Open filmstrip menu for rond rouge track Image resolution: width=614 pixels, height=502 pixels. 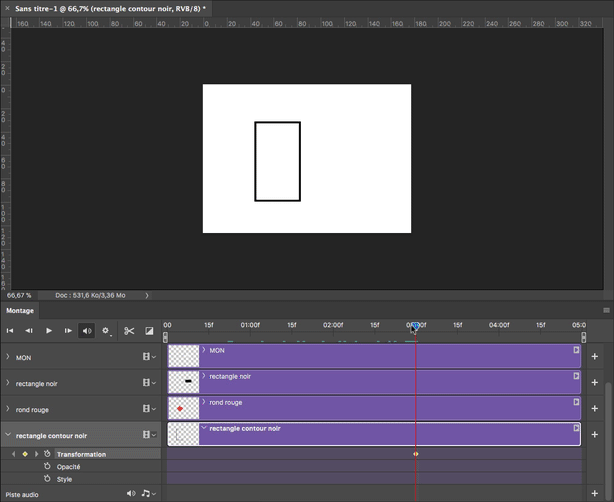coord(149,409)
